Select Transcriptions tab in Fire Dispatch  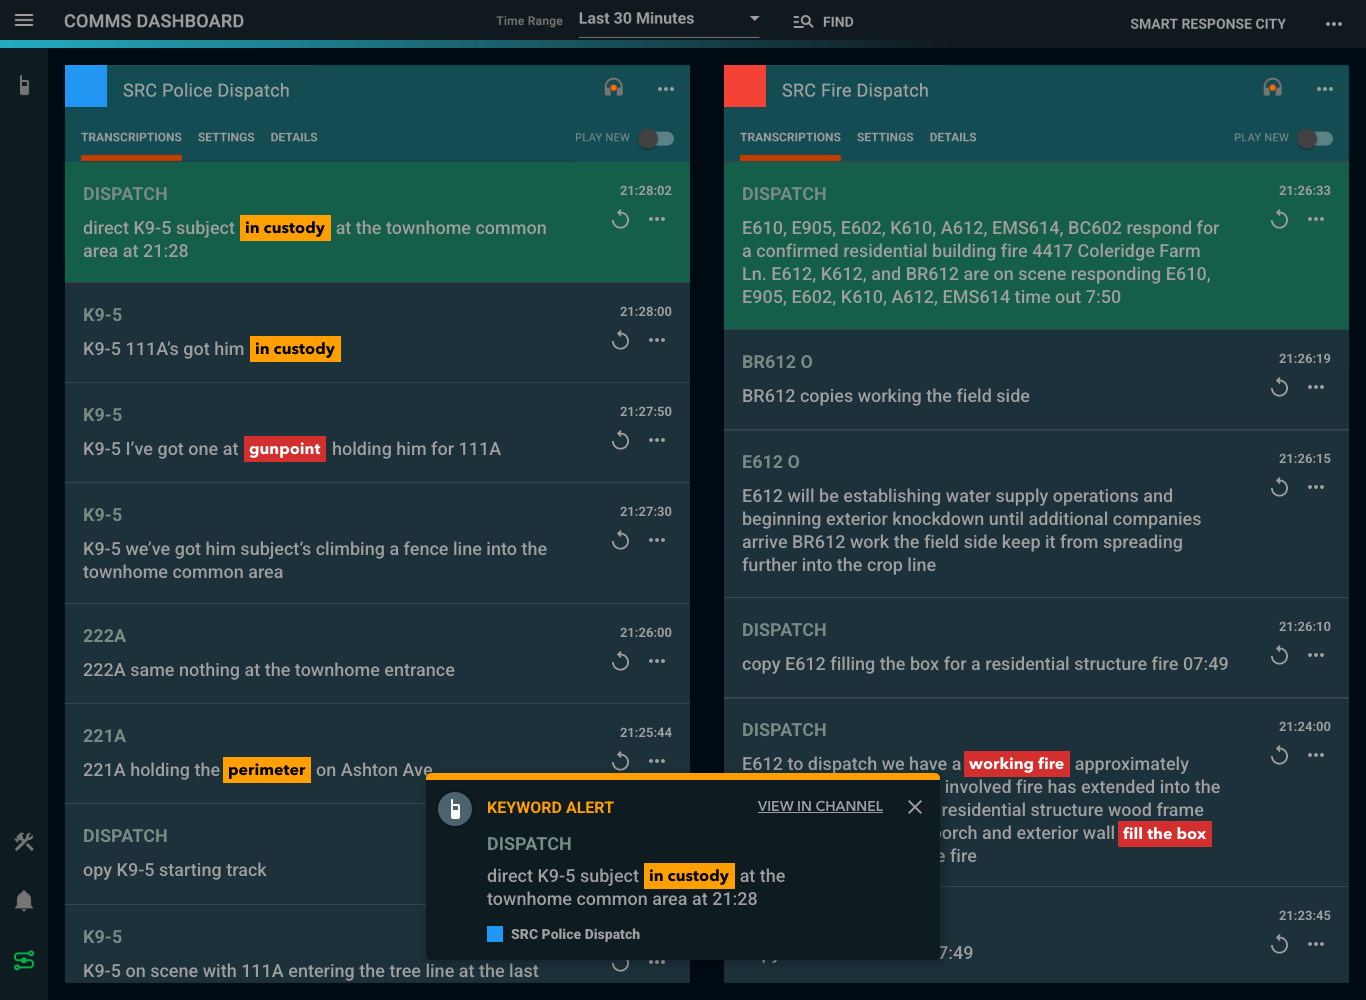point(790,137)
